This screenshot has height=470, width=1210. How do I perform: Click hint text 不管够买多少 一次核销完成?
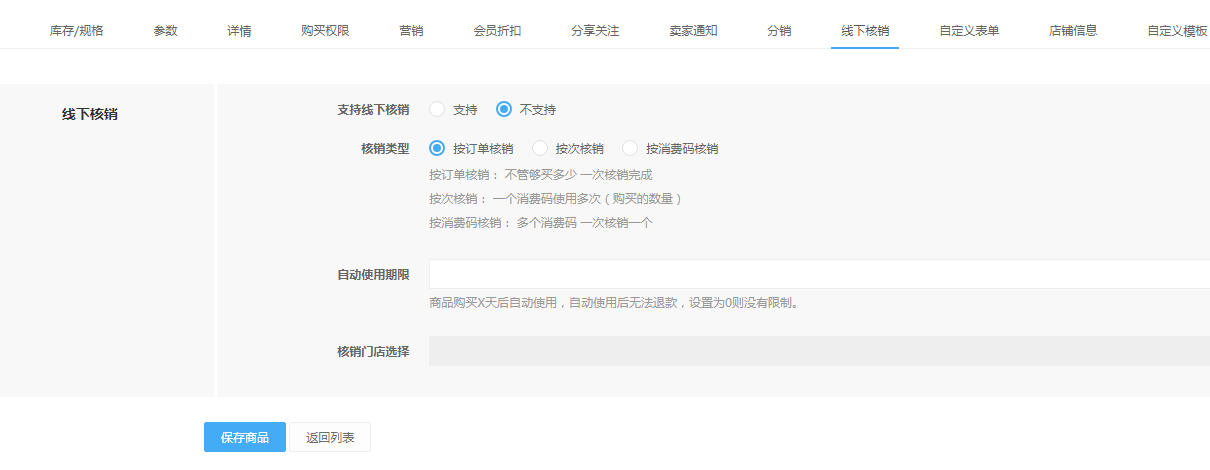click(x=578, y=175)
